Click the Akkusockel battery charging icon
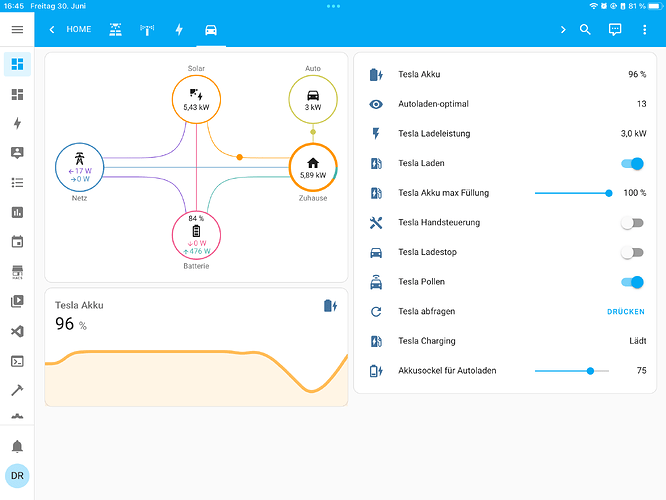Image resolution: width=666 pixels, height=500 pixels. (x=376, y=371)
